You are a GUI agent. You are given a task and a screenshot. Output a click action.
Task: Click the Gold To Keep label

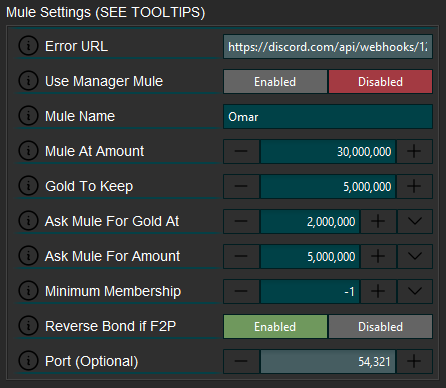coord(89,186)
